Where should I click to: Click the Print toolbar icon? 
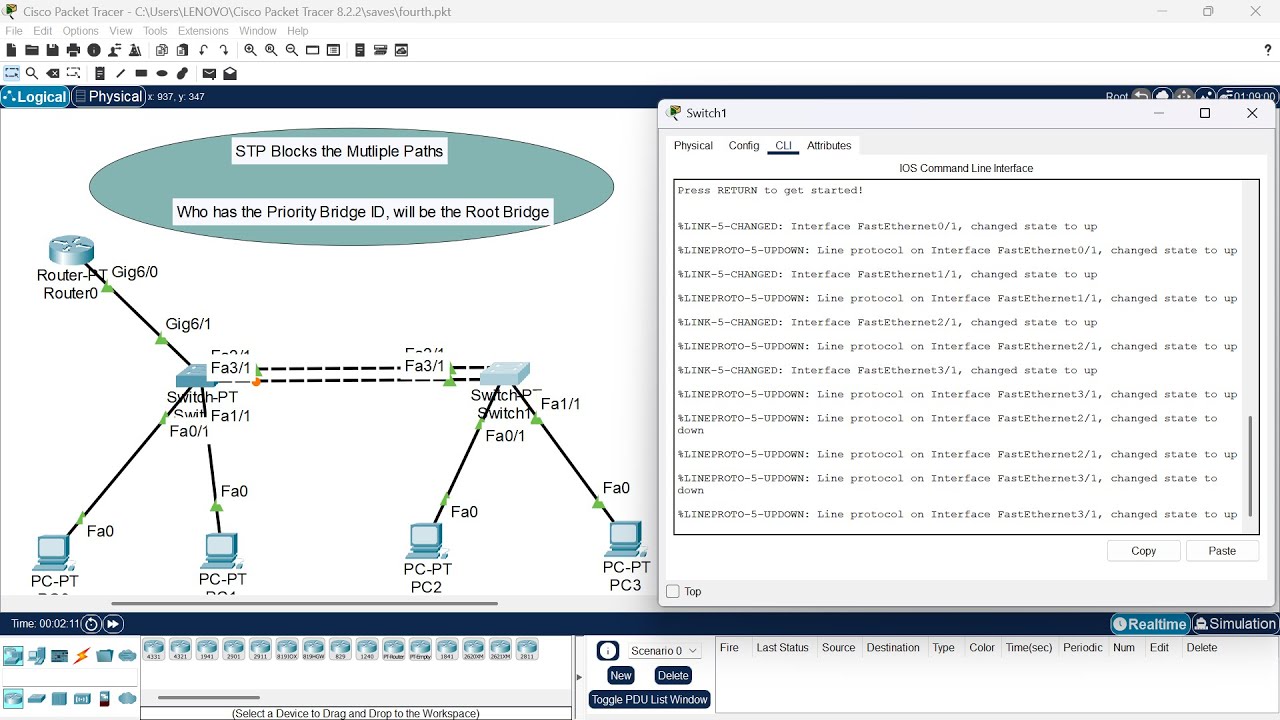click(73, 50)
